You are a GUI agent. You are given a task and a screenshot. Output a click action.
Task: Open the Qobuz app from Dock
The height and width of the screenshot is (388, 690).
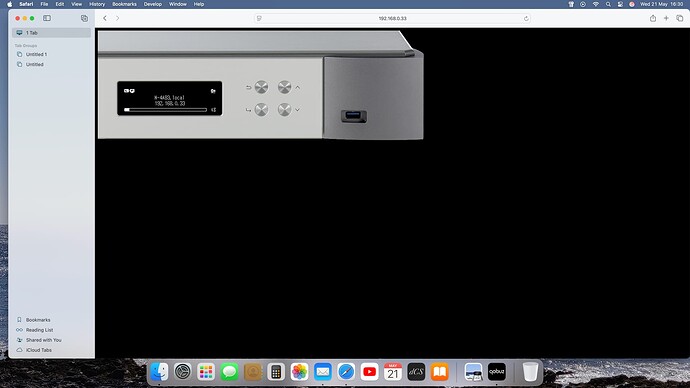click(x=497, y=372)
